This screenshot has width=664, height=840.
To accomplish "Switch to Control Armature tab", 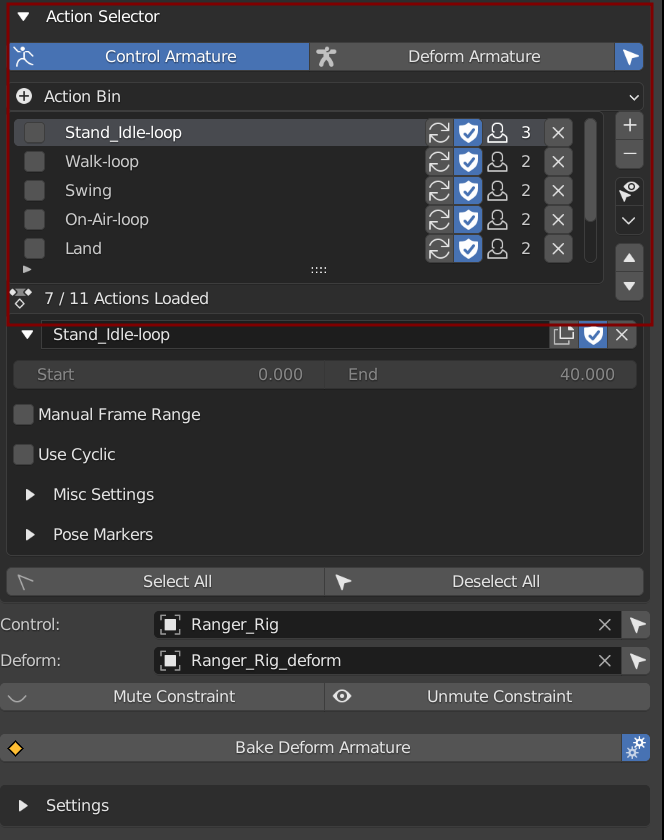I will (x=159, y=56).
